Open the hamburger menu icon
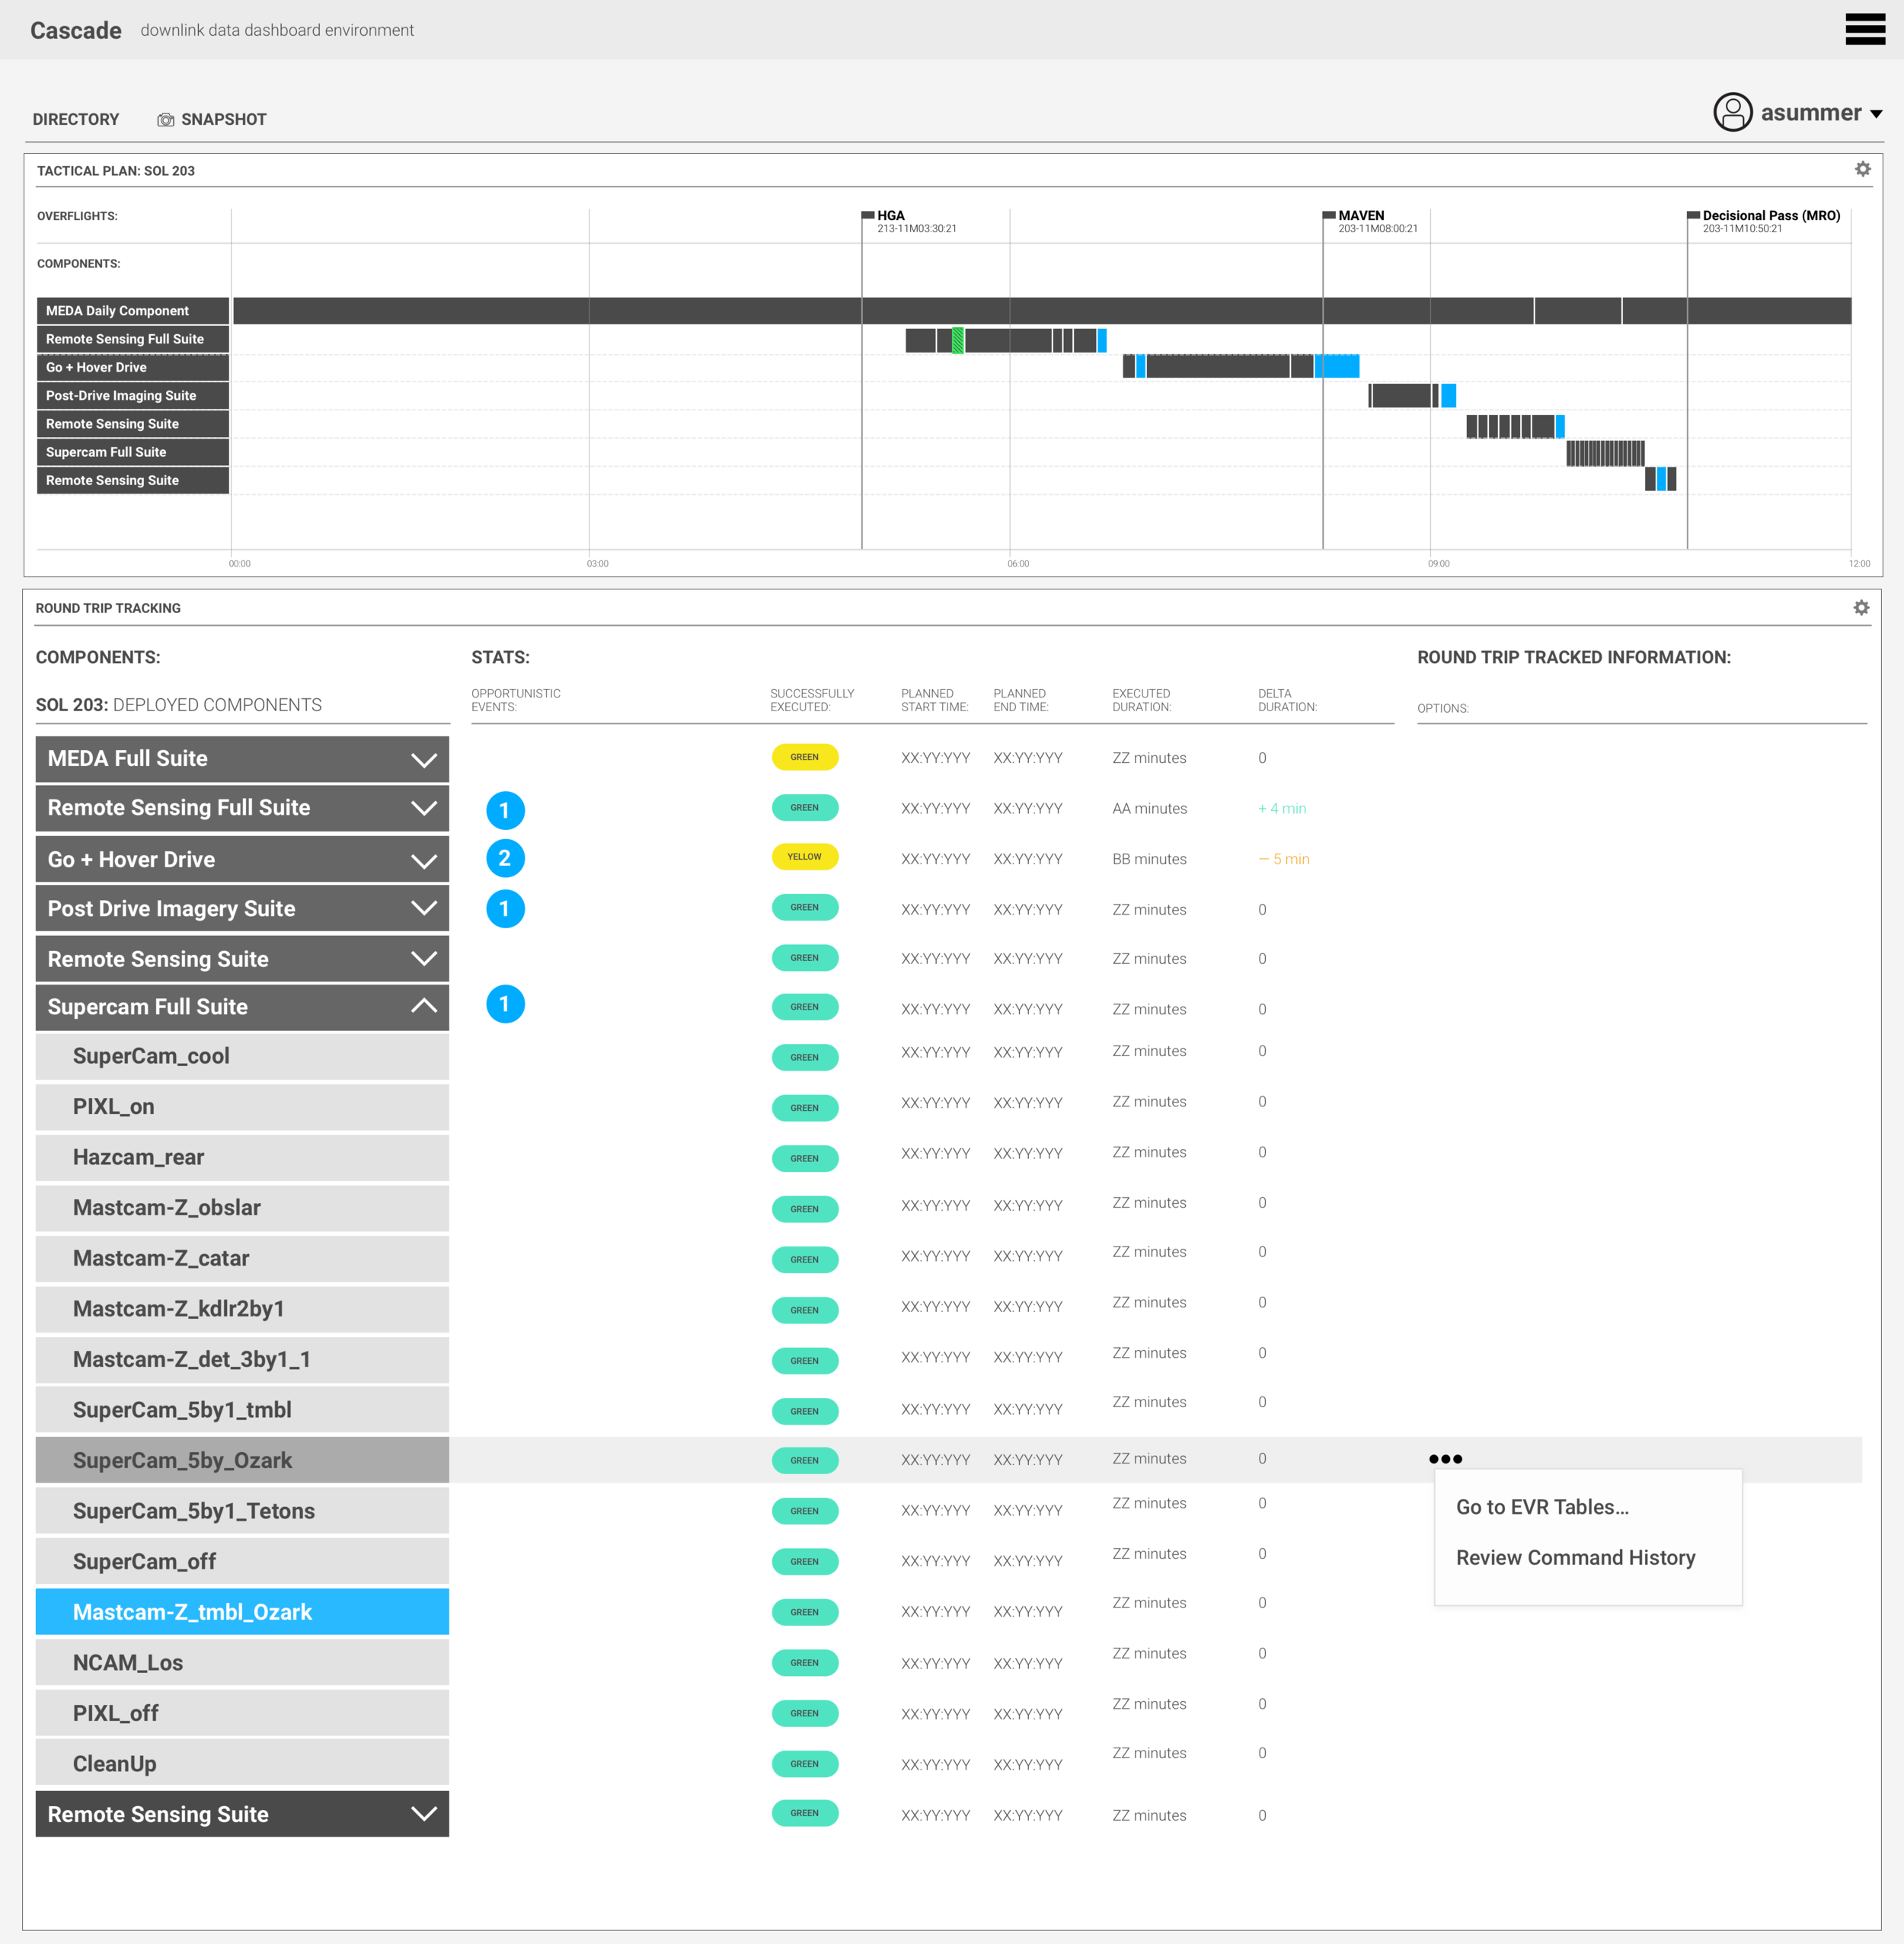 [x=1864, y=29]
